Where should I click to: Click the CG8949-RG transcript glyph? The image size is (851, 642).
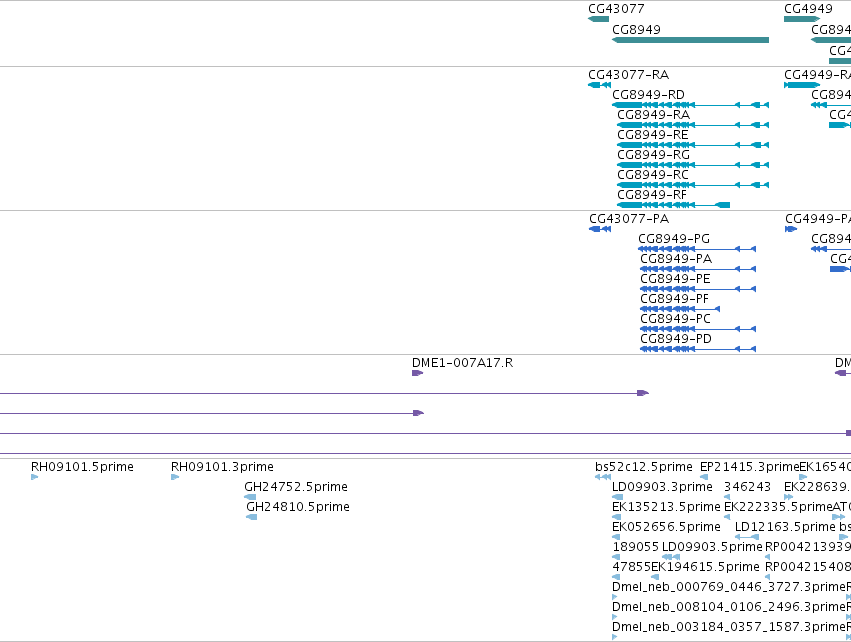coord(693,165)
